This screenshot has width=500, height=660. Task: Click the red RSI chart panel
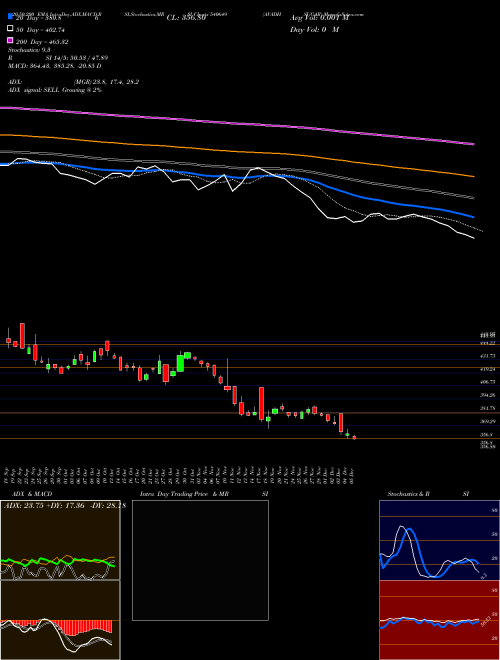(x=439, y=620)
